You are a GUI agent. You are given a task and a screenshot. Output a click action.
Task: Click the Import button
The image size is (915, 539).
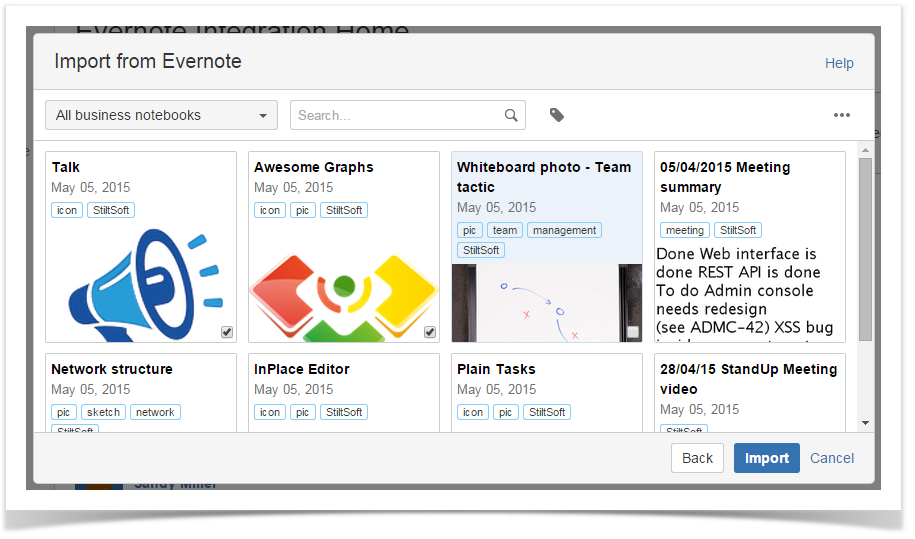coord(766,458)
